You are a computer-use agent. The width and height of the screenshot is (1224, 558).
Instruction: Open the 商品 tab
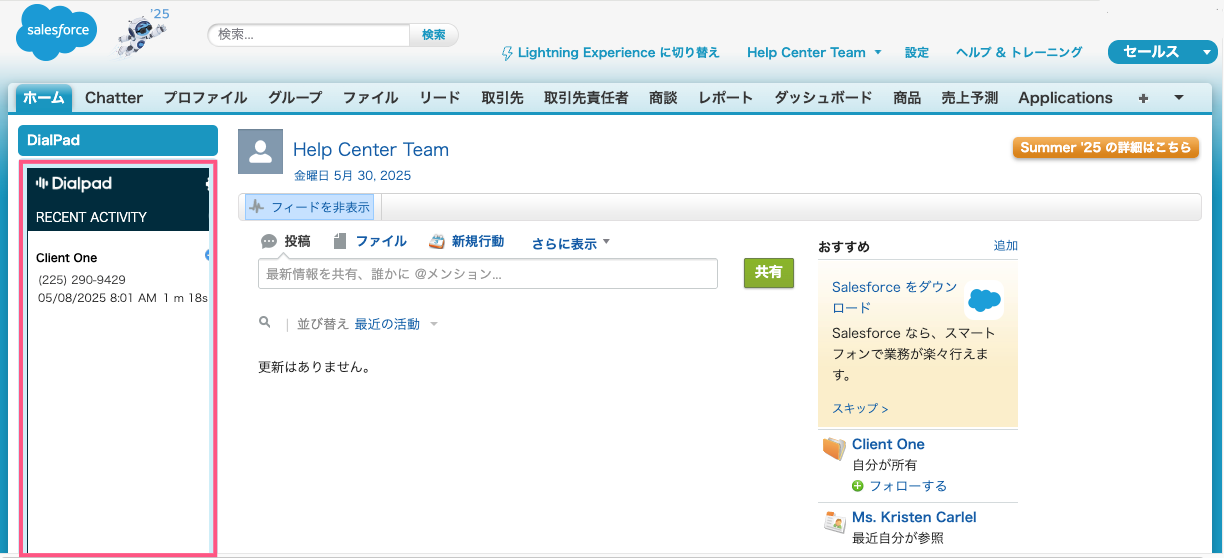(907, 98)
